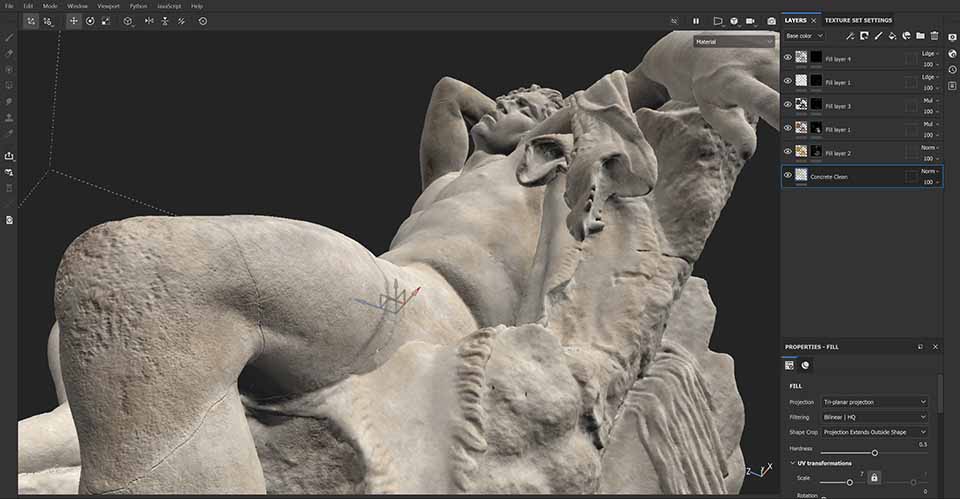
Task: Open the material properties tab icon
Action: [x=805, y=366]
